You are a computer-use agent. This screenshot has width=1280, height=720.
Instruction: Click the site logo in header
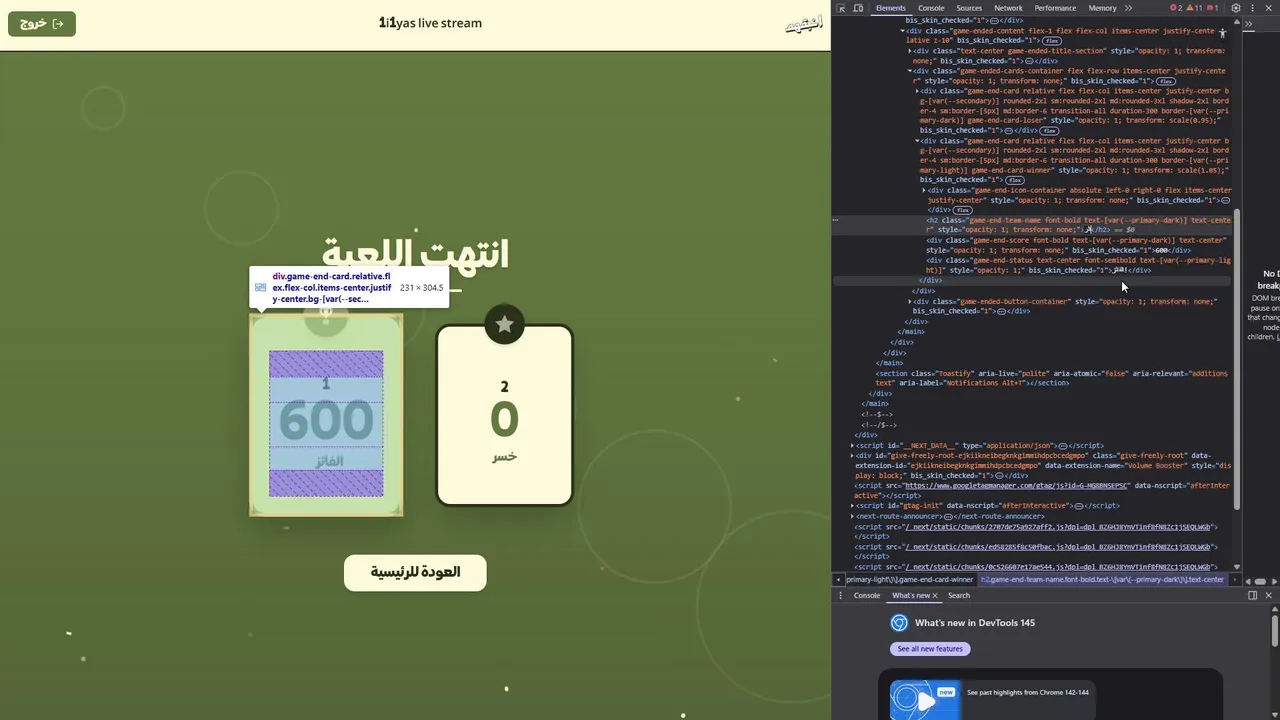point(804,23)
